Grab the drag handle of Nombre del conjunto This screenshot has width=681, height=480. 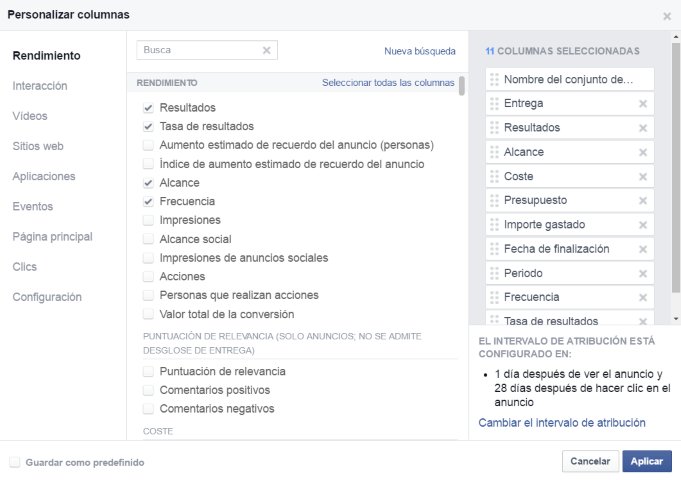(494, 79)
